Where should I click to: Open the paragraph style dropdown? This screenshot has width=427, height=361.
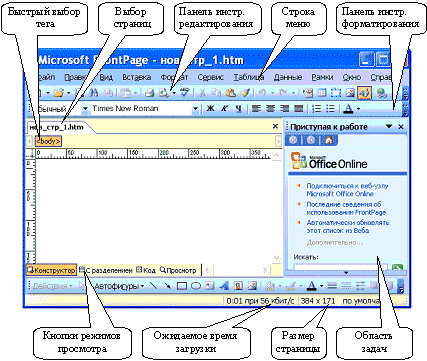coord(85,109)
